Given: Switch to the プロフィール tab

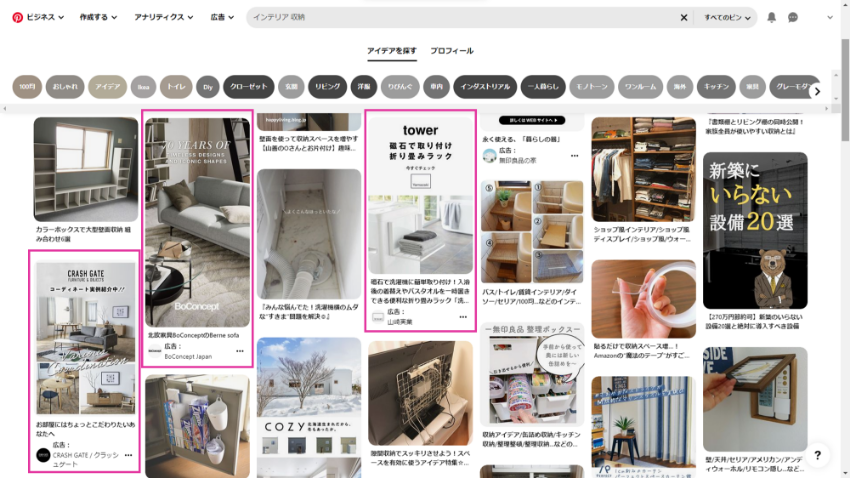Looking at the screenshot, I should [x=452, y=51].
